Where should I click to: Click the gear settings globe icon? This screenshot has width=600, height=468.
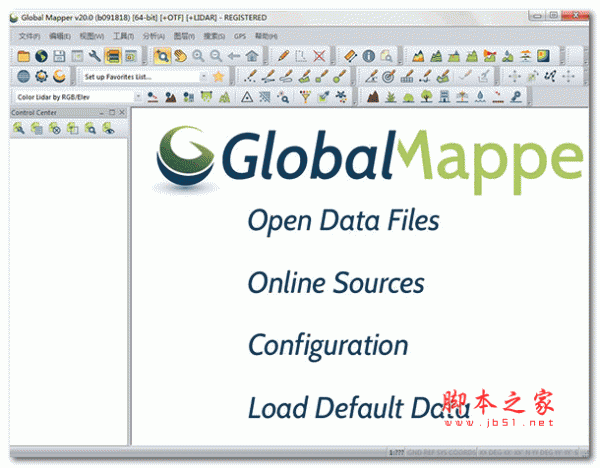41,77
